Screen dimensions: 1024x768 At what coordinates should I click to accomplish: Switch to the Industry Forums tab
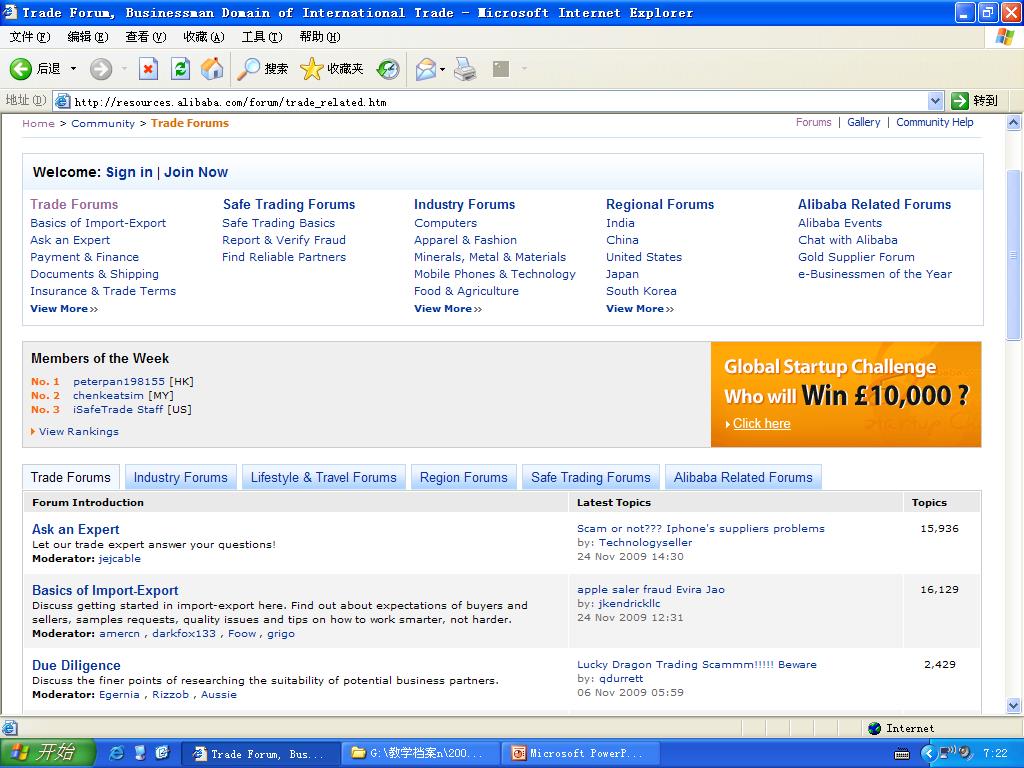coord(180,477)
